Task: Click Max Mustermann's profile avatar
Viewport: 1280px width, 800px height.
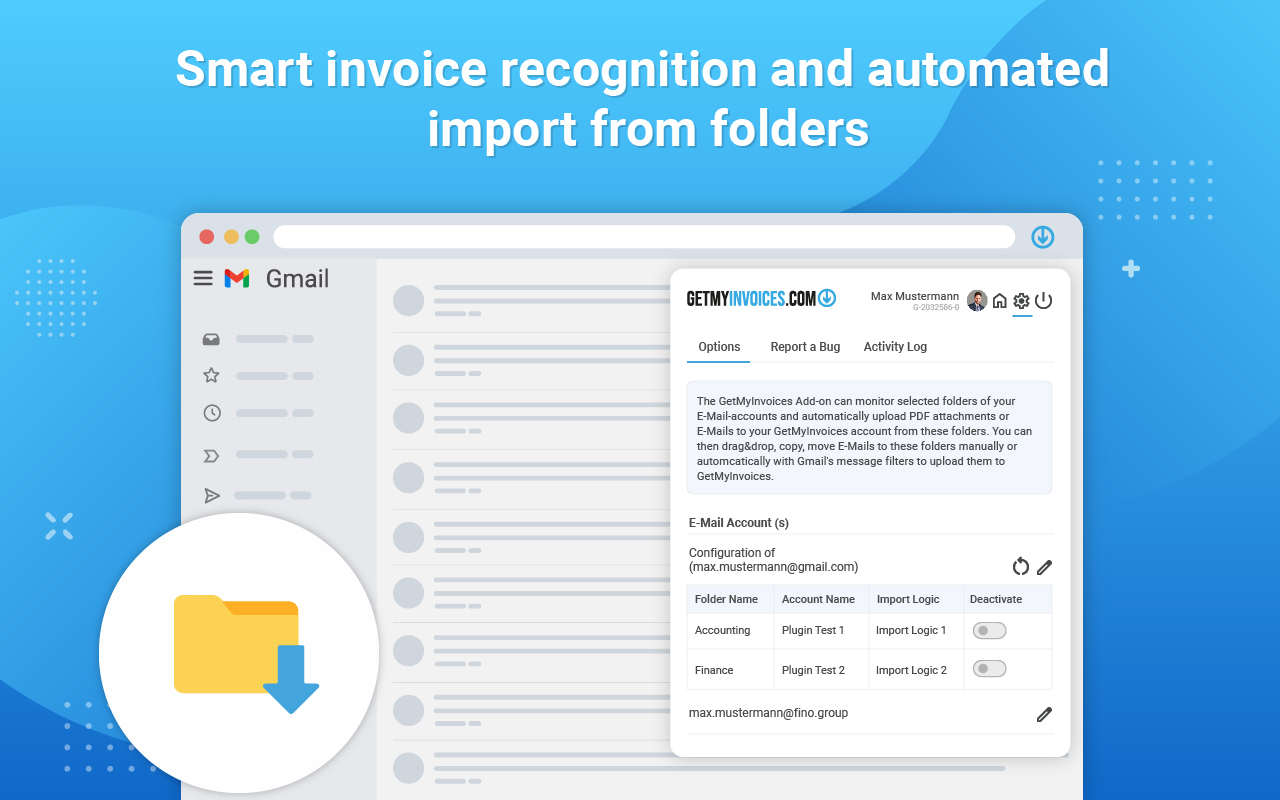Action: coord(977,300)
